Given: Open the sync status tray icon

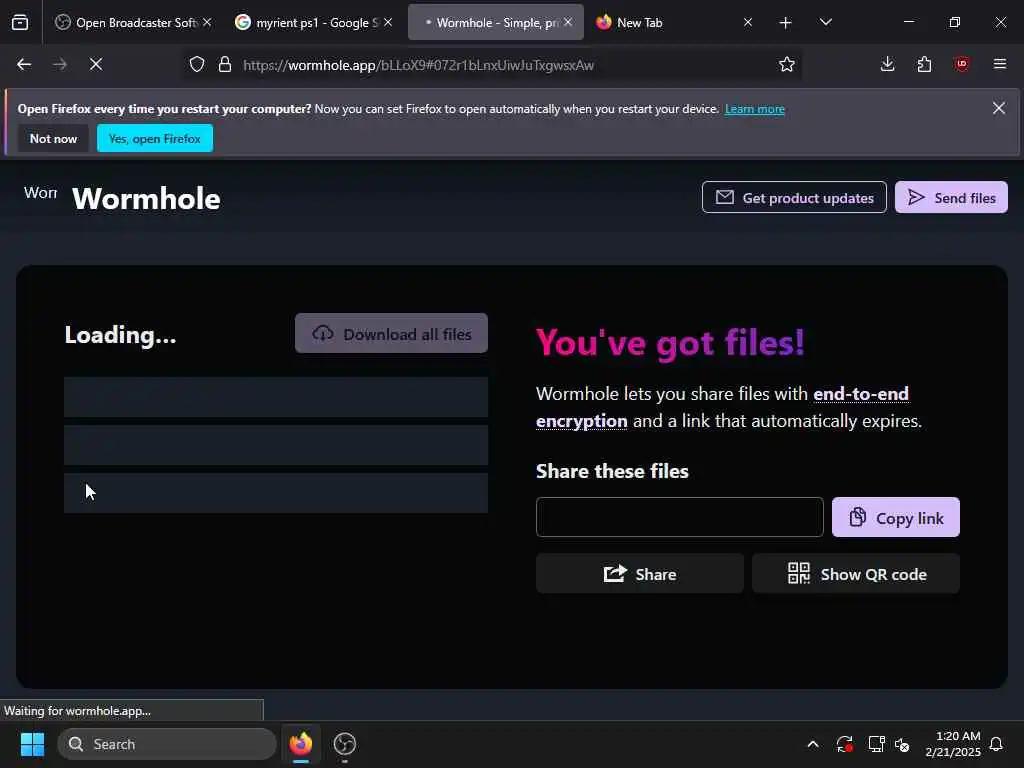Looking at the screenshot, I should click(844, 744).
